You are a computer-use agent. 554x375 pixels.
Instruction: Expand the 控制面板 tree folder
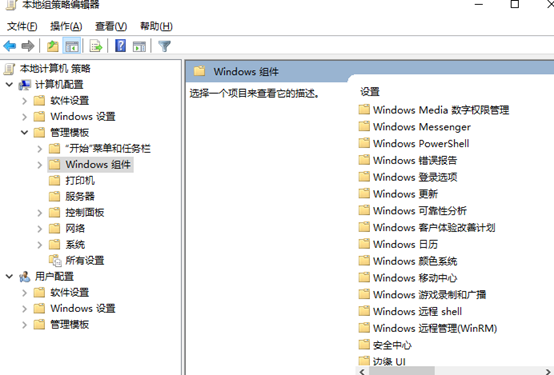tap(40, 213)
